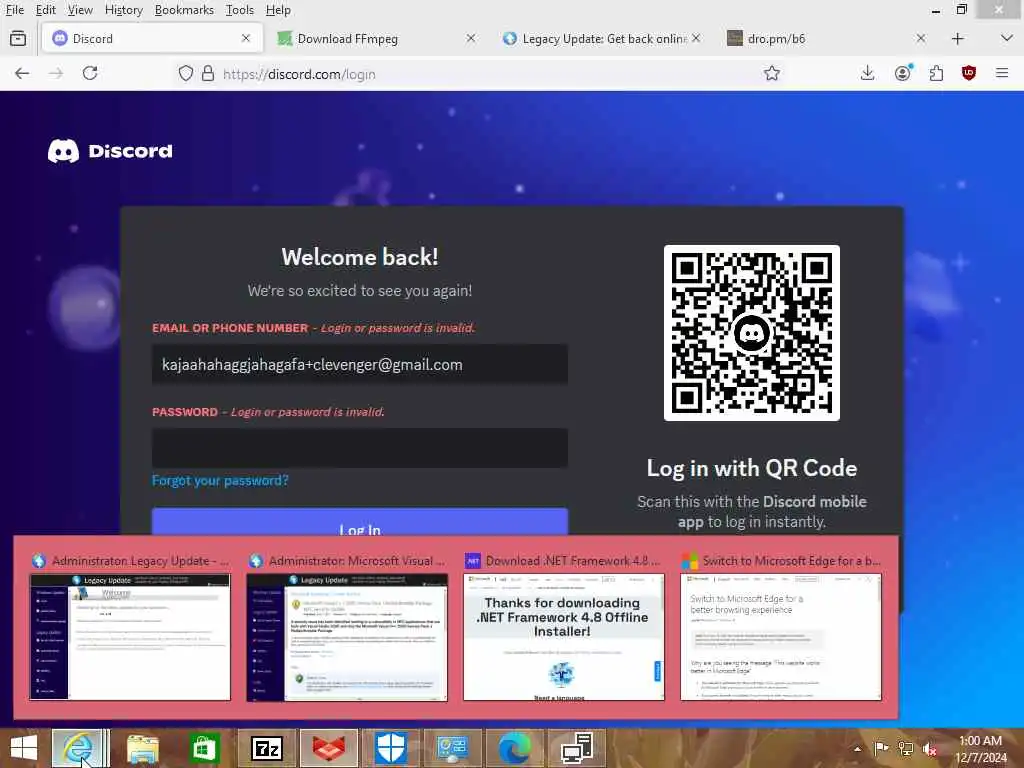Switch to the Download FFmpeg tab
This screenshot has width=1024, height=768.
376,39
